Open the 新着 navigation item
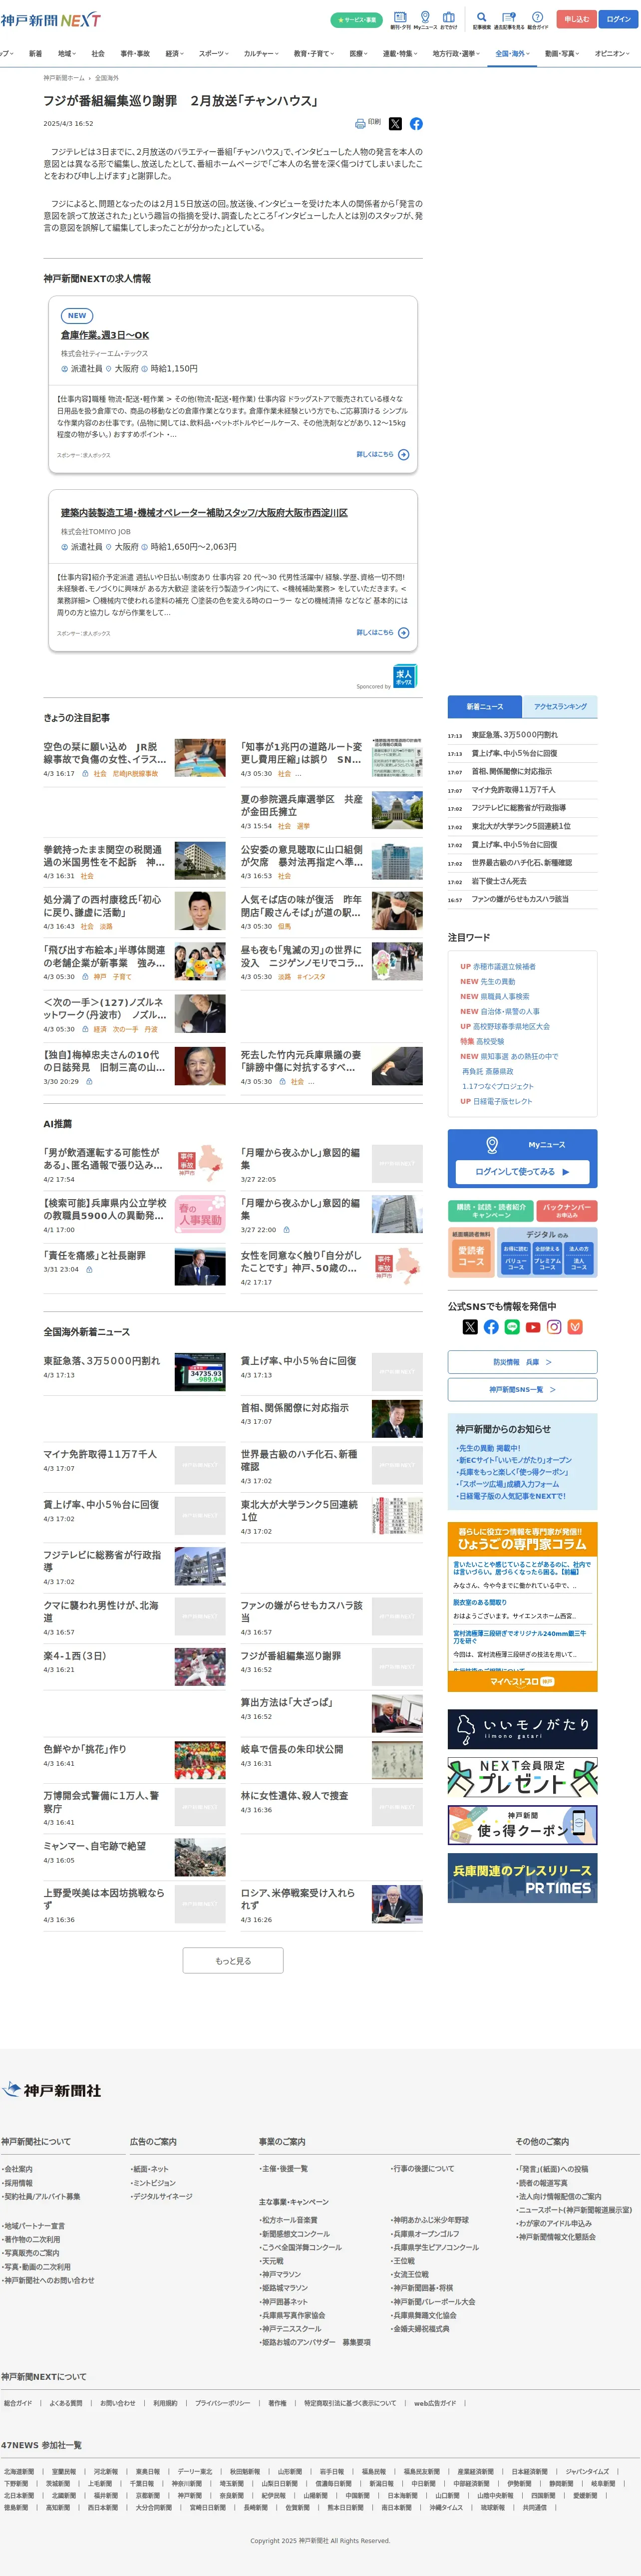This screenshot has height=2576, width=641. point(35,54)
